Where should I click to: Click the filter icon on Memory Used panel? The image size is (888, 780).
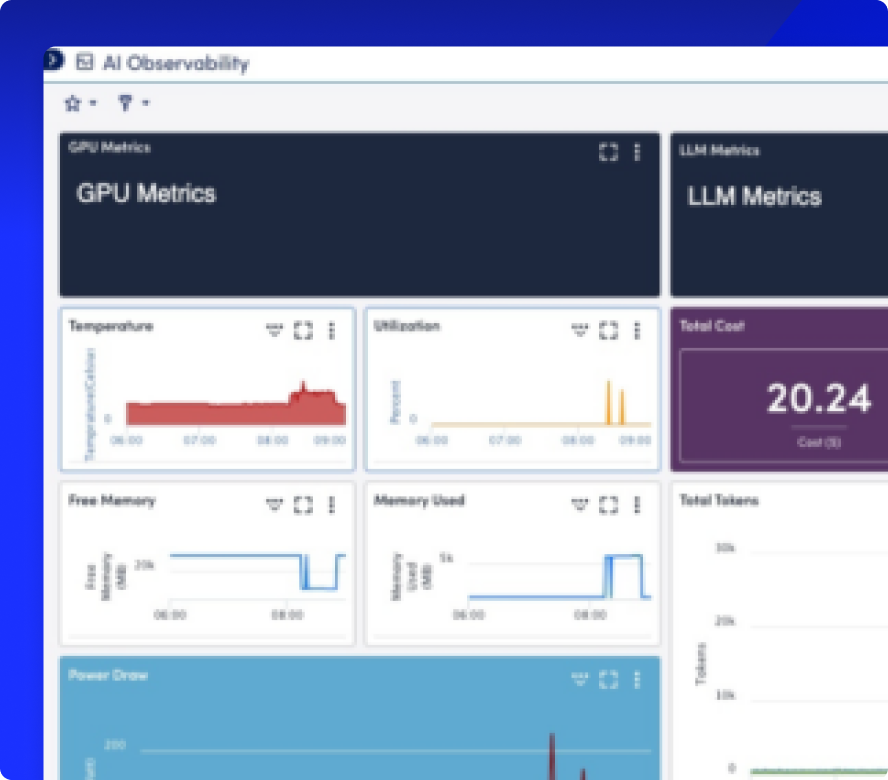pos(579,504)
